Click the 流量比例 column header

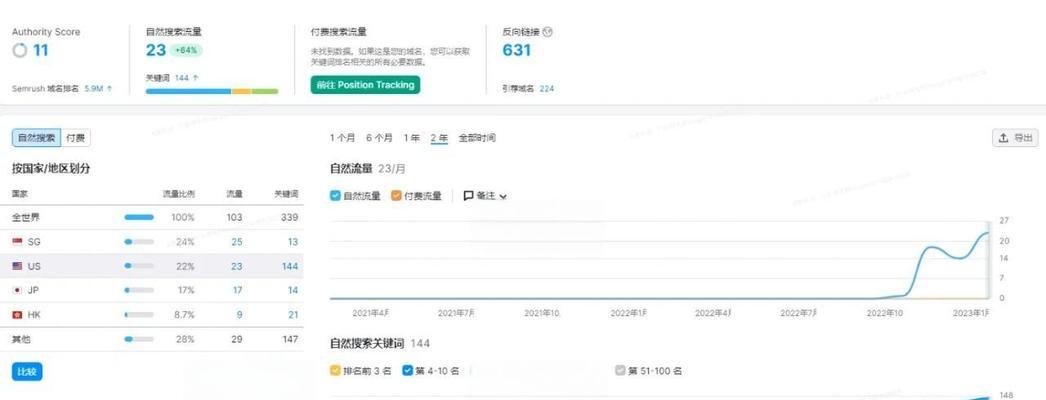[x=179, y=194]
